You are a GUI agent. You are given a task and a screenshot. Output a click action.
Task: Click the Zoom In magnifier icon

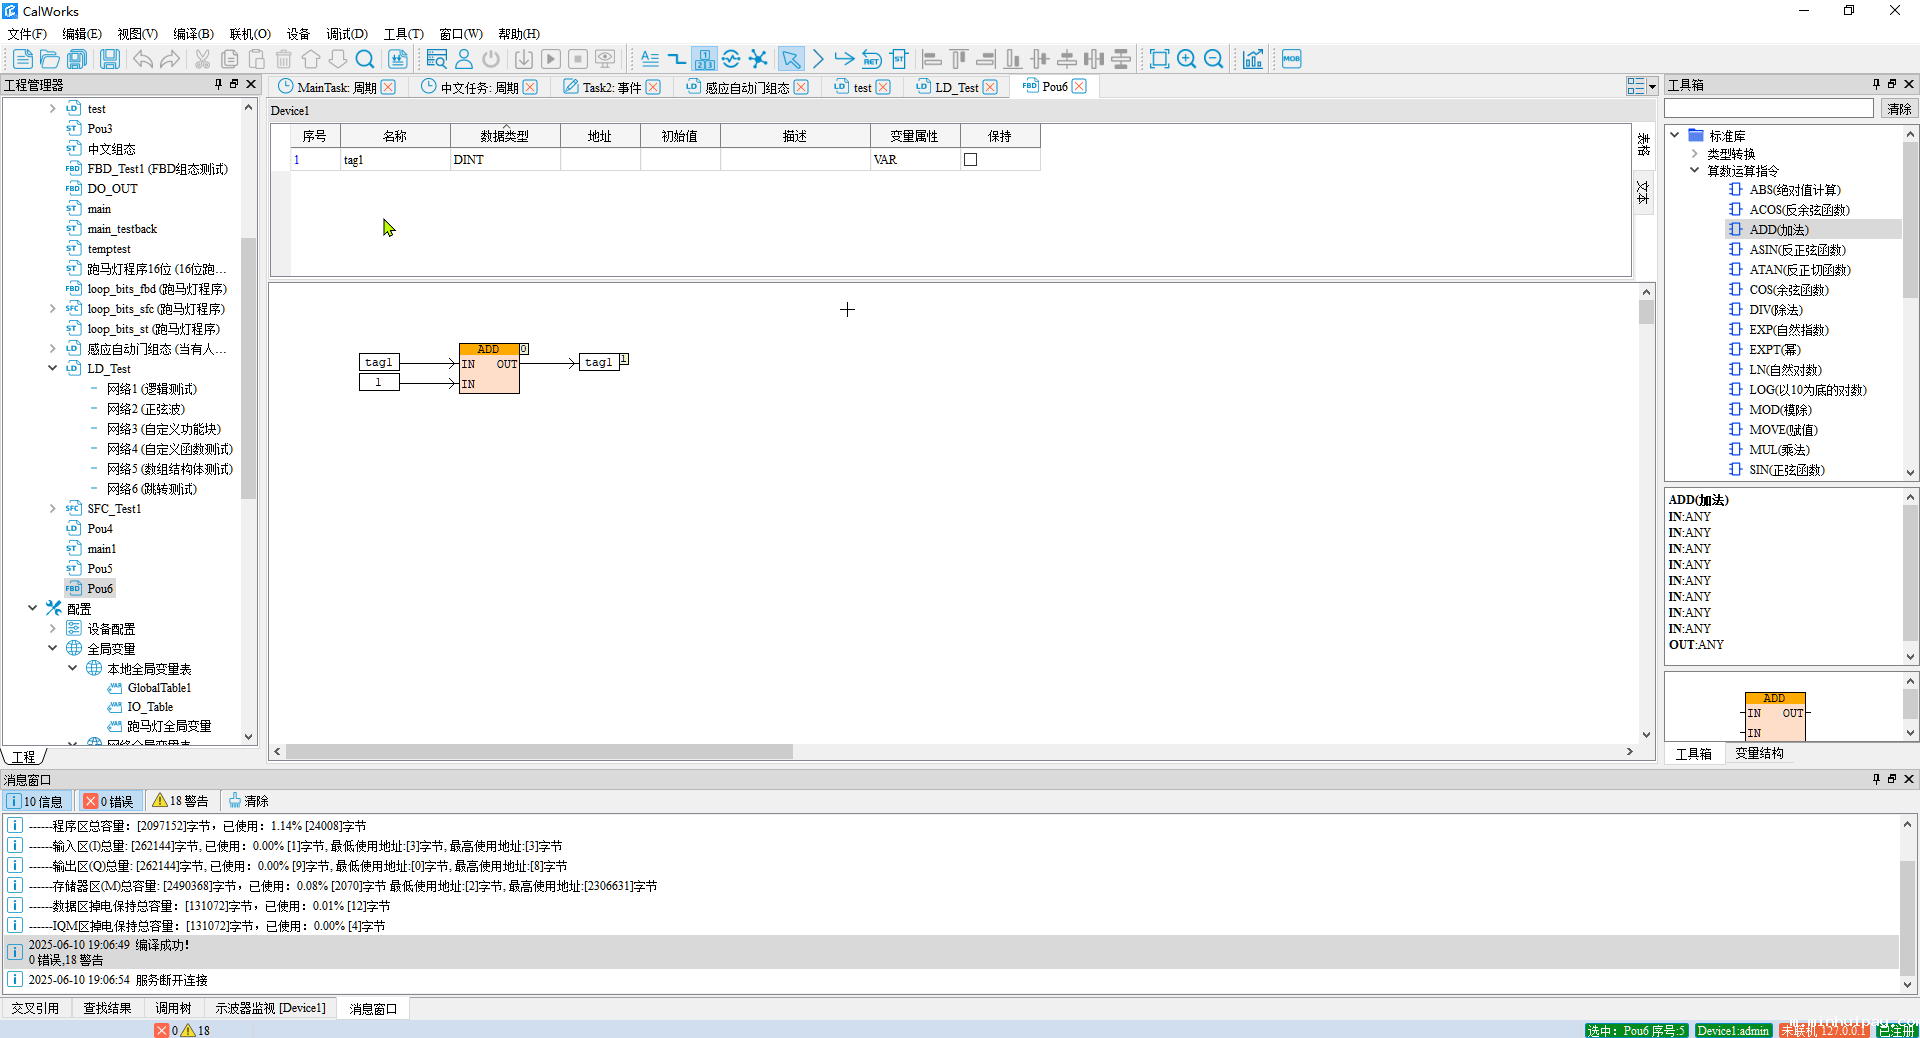pos(1186,59)
